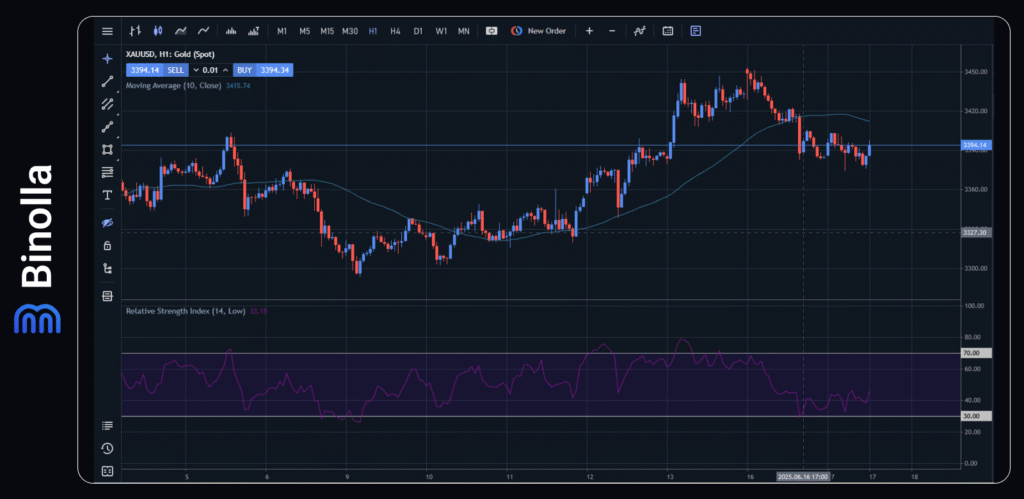The height and width of the screenshot is (499, 1024).
Task: Switch to the H4 timeframe
Action: tap(394, 31)
